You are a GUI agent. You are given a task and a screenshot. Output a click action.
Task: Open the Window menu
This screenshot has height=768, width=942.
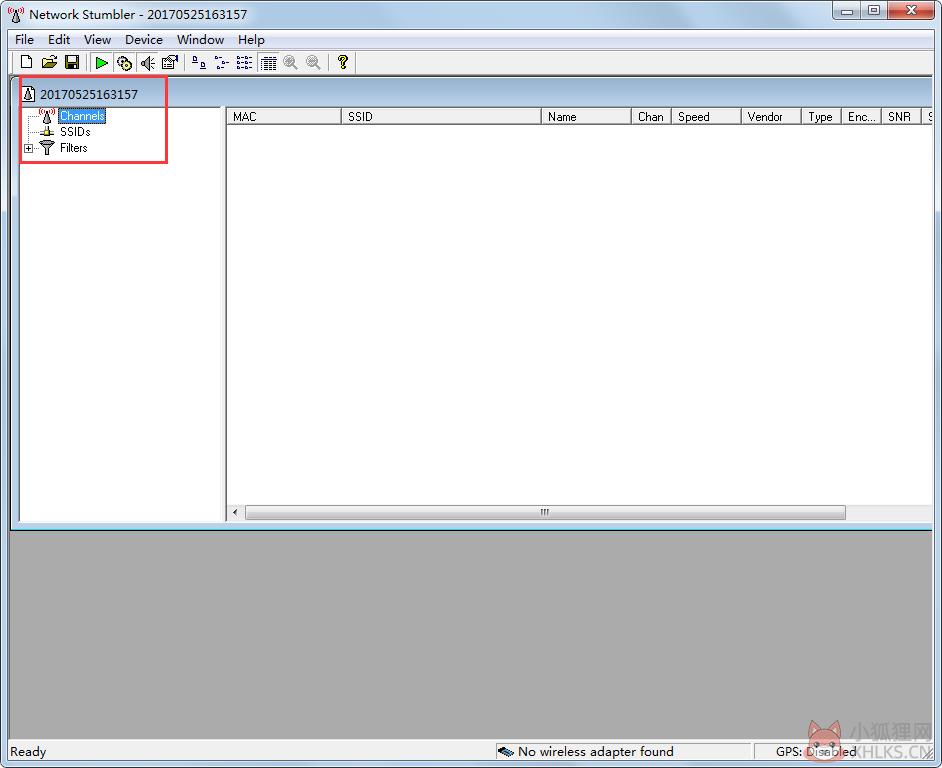pyautogui.click(x=200, y=40)
